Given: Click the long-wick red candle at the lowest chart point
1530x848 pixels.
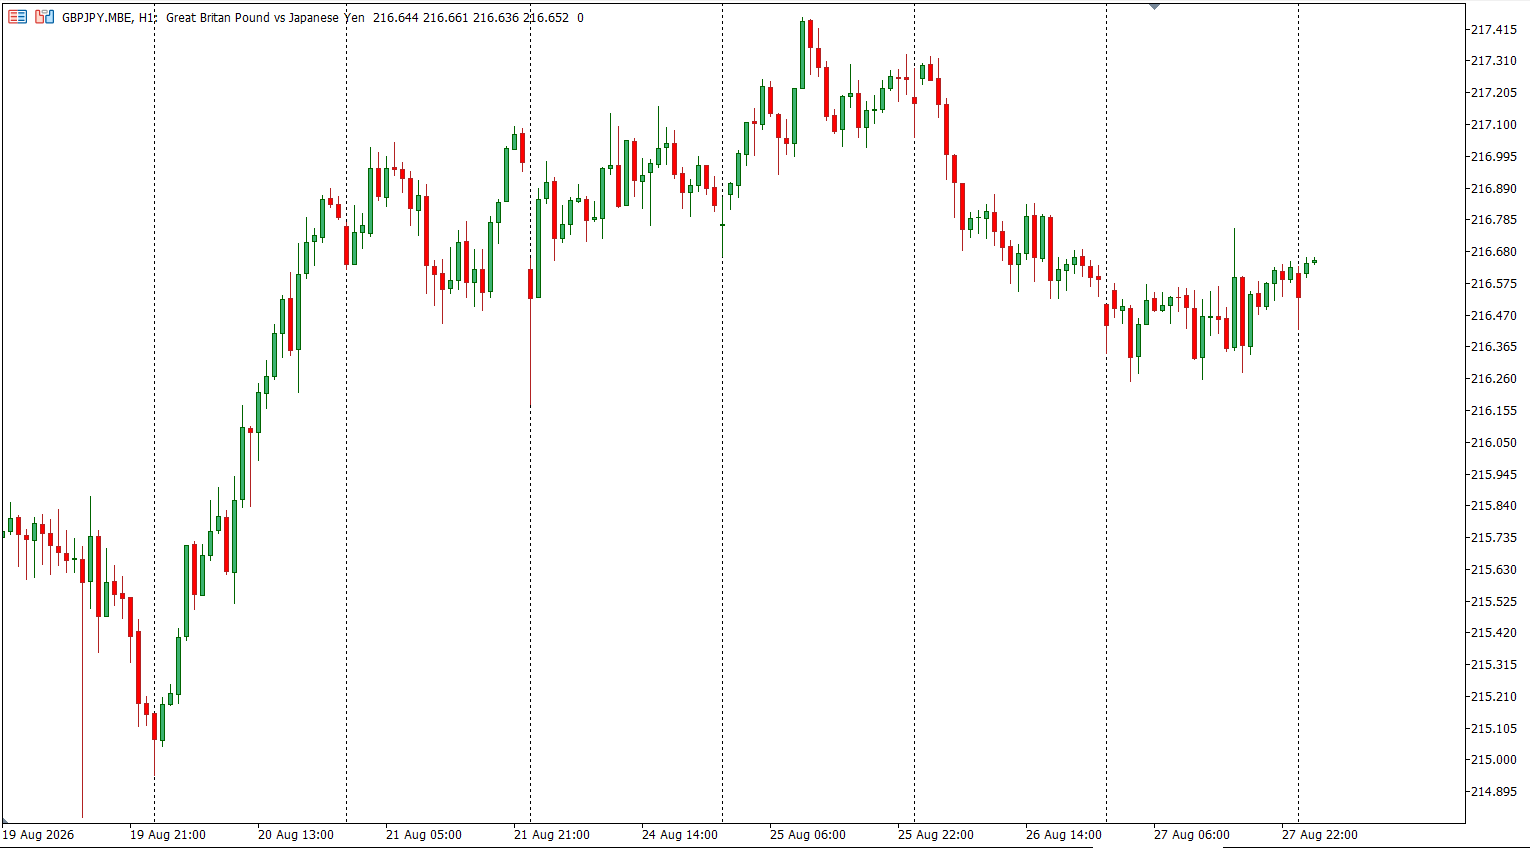Looking at the screenshot, I should click(82, 680).
